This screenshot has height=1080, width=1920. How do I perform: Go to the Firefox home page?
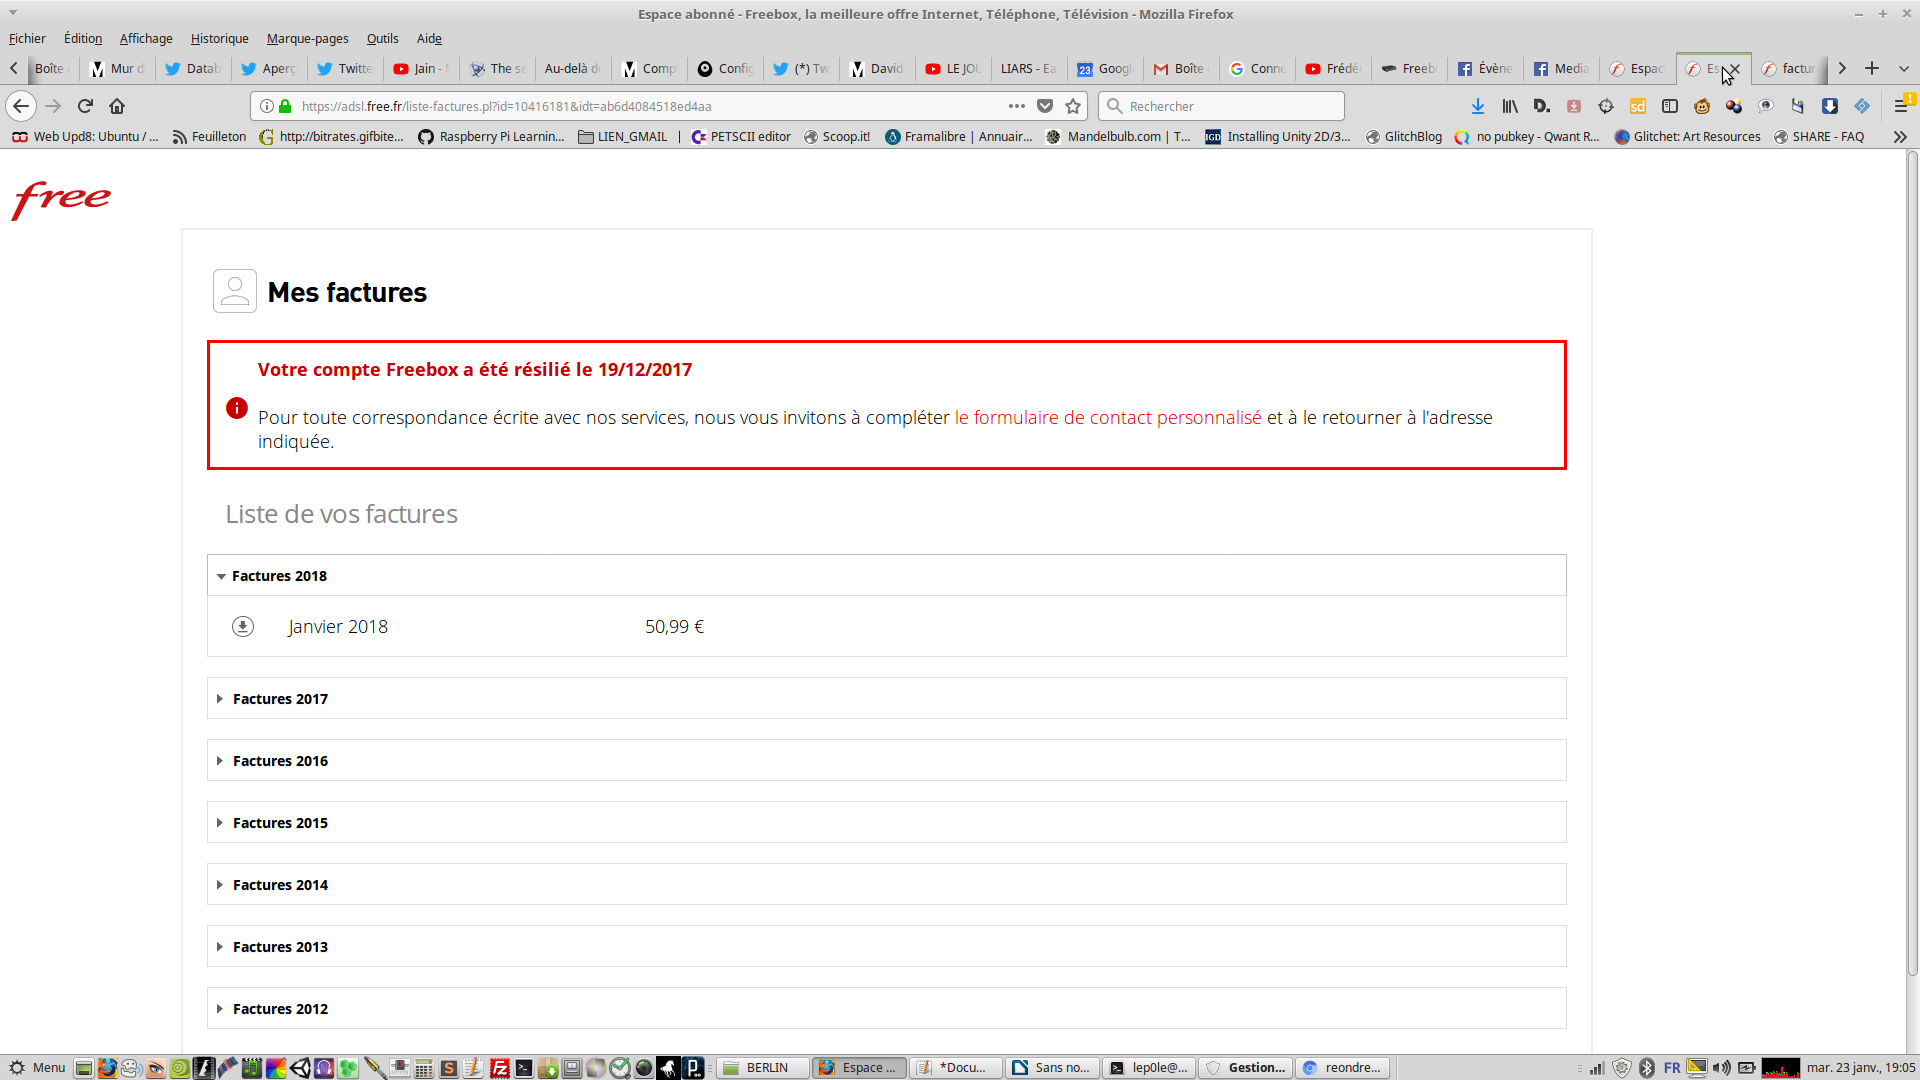pos(117,106)
